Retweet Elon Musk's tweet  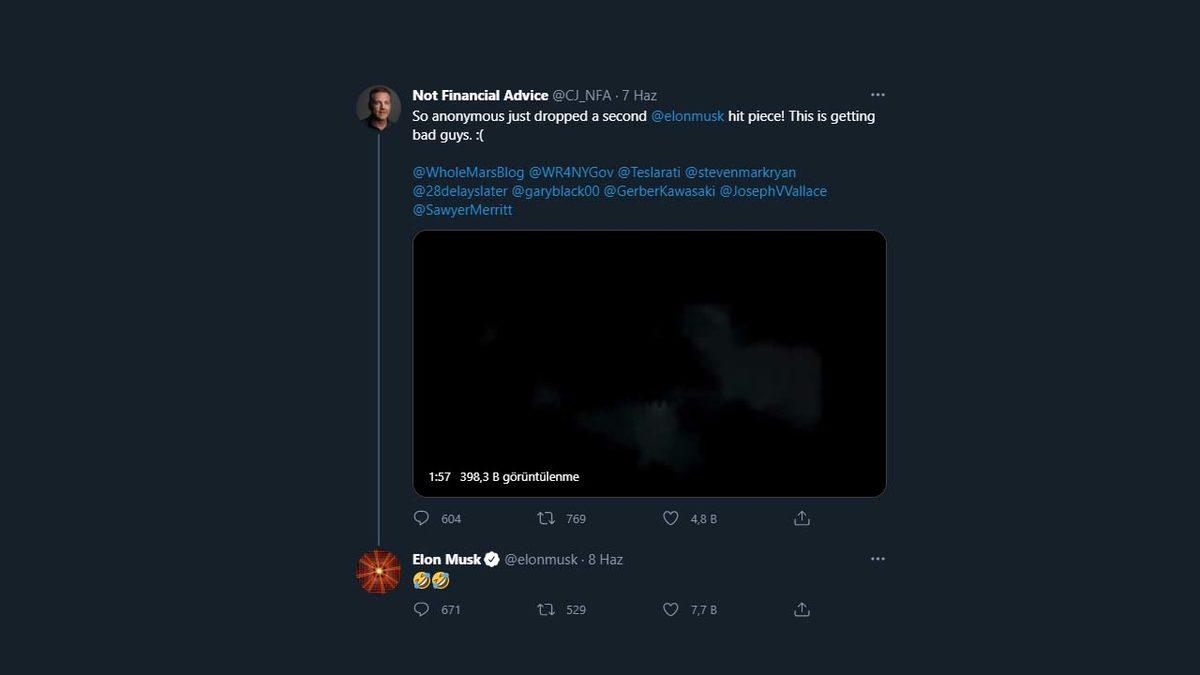click(x=545, y=609)
